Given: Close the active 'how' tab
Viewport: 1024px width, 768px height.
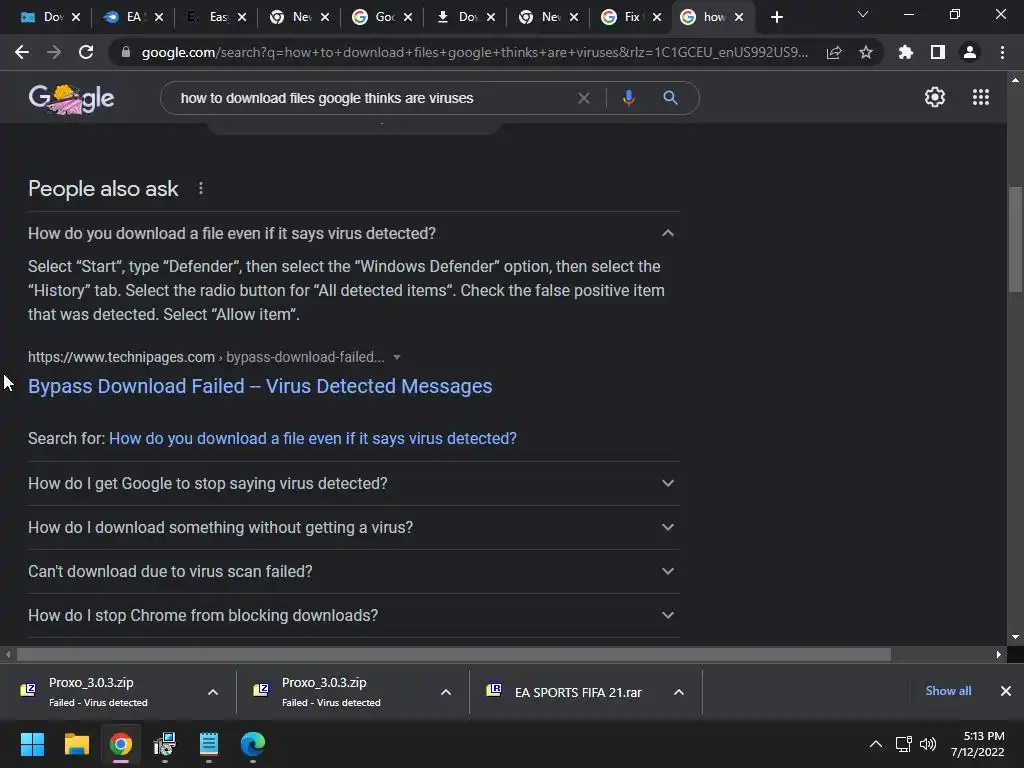Looking at the screenshot, I should 739,17.
